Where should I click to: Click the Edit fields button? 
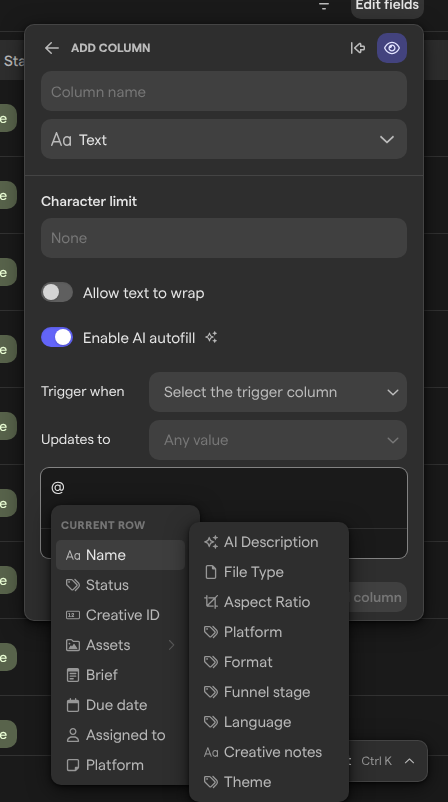[387, 6]
